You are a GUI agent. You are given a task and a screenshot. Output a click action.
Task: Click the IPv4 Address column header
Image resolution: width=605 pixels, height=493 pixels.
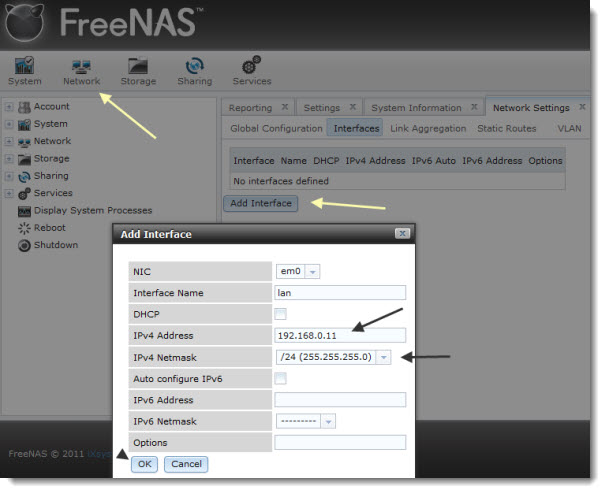[x=375, y=161]
